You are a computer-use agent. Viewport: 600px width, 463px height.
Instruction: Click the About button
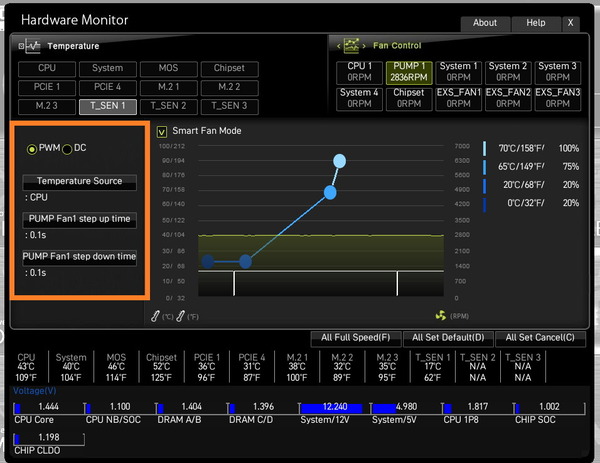point(485,24)
